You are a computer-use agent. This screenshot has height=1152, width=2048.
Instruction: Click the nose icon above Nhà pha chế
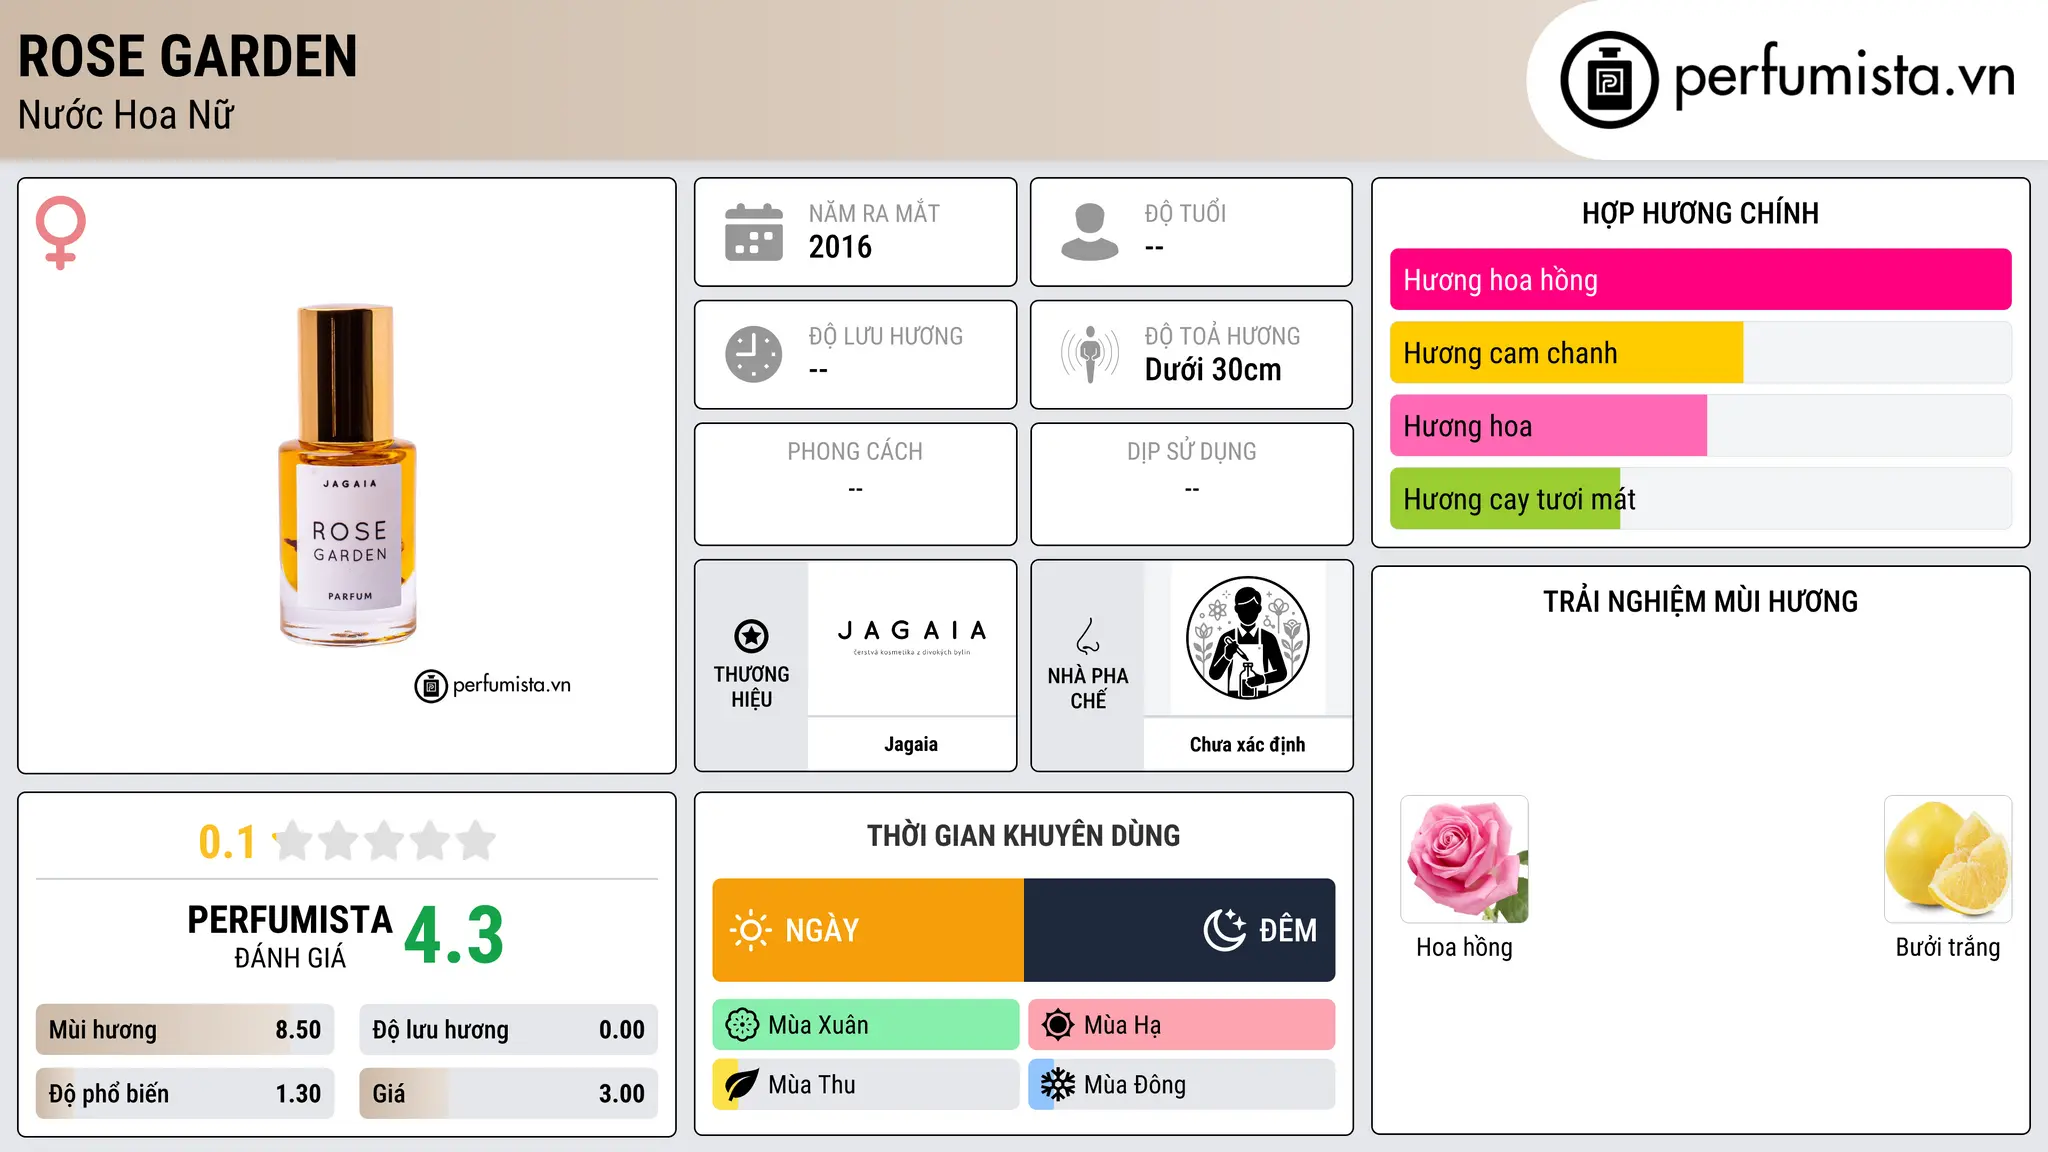(x=1088, y=636)
